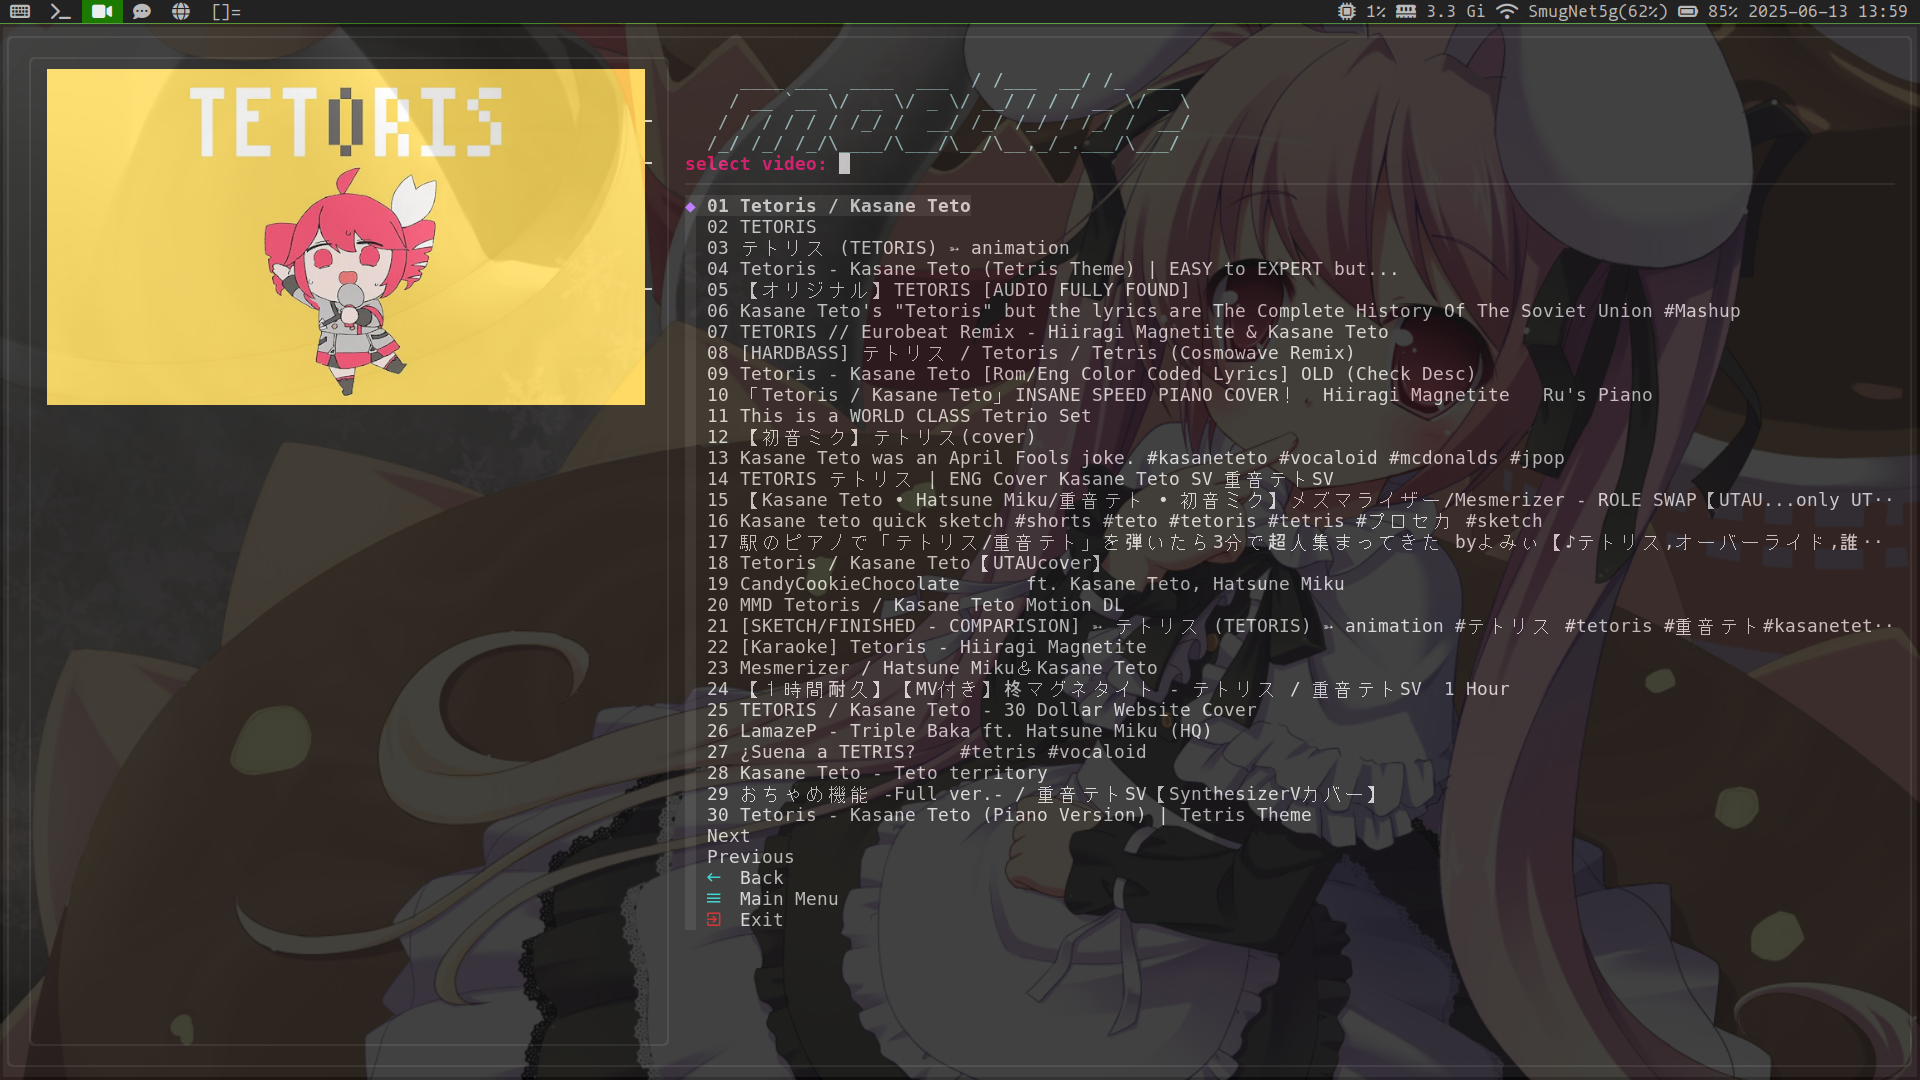The height and width of the screenshot is (1080, 1920).
Task: Select 30 Piano Version Tetris Theme entry
Action: 1009,815
